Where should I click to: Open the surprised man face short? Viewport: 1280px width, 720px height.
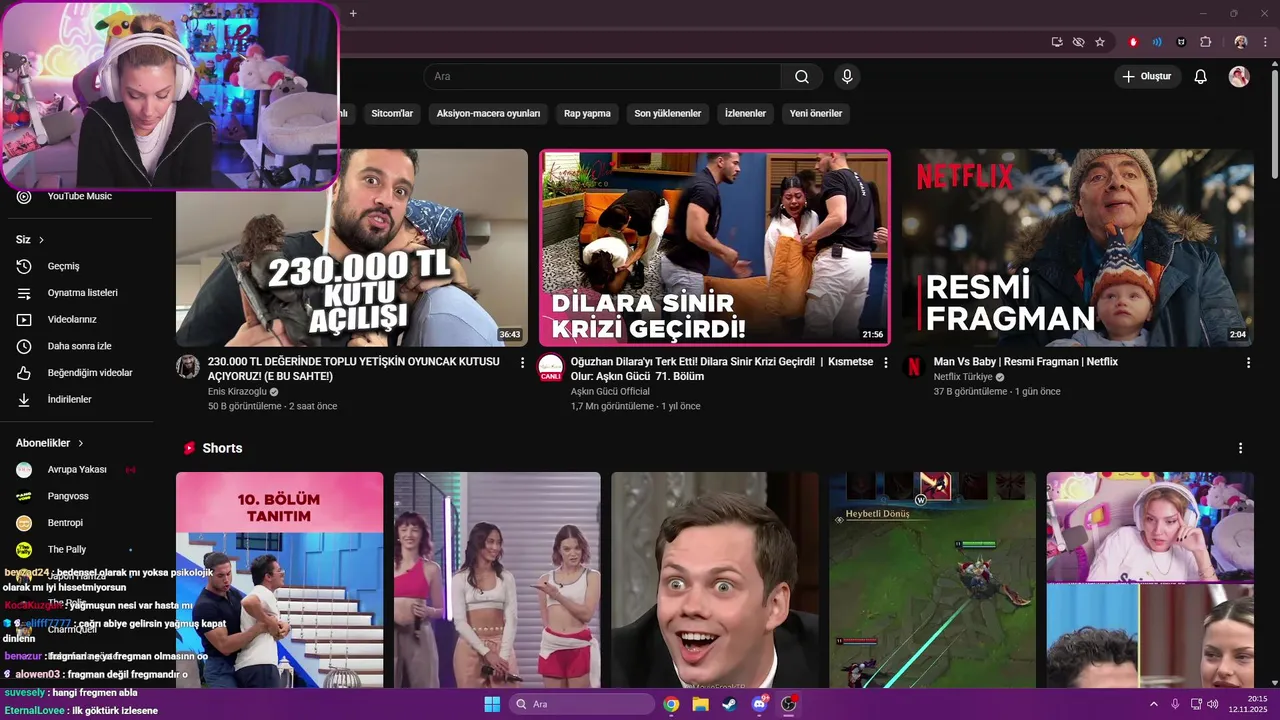[714, 580]
